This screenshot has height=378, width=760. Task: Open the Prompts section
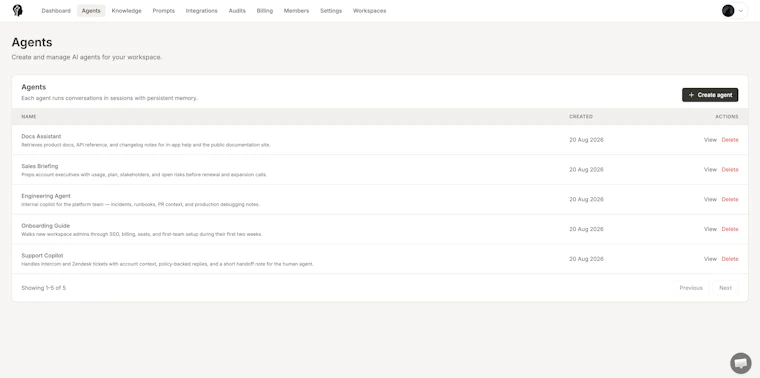click(163, 11)
